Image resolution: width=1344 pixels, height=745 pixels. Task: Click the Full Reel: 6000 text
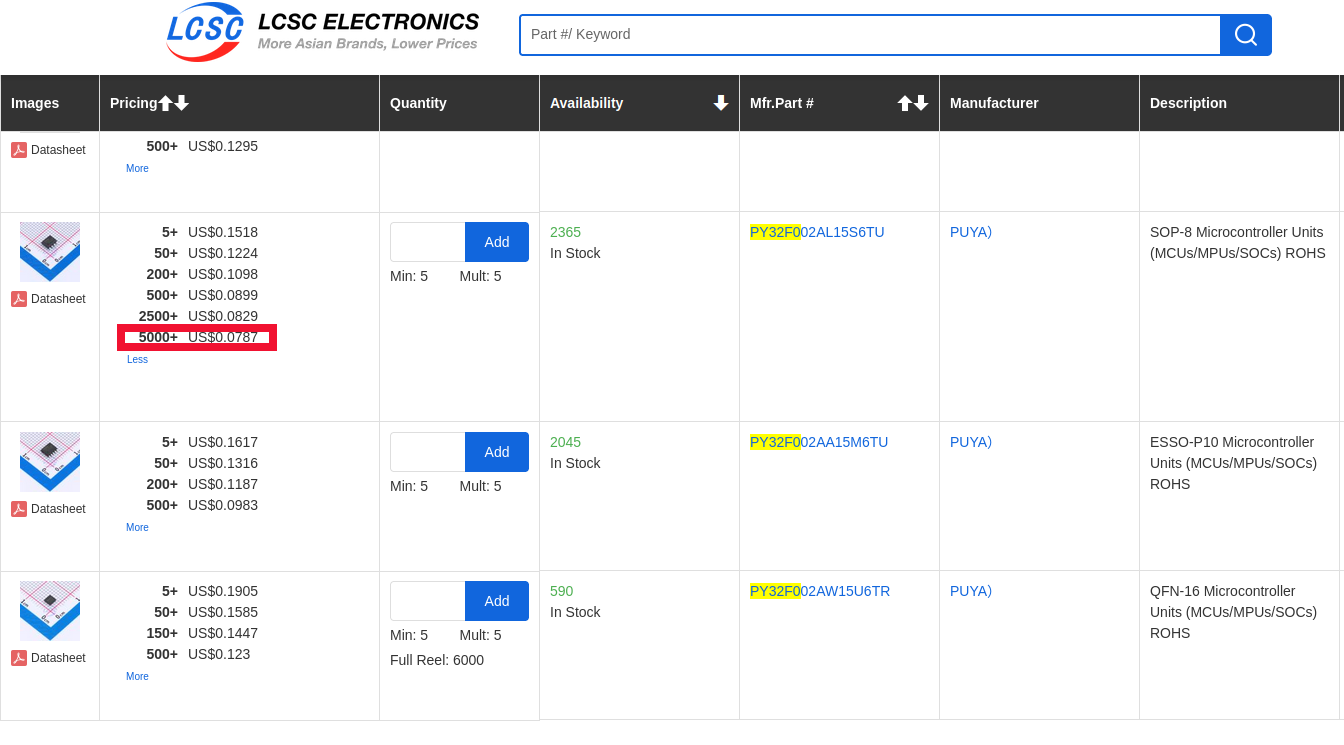point(437,660)
